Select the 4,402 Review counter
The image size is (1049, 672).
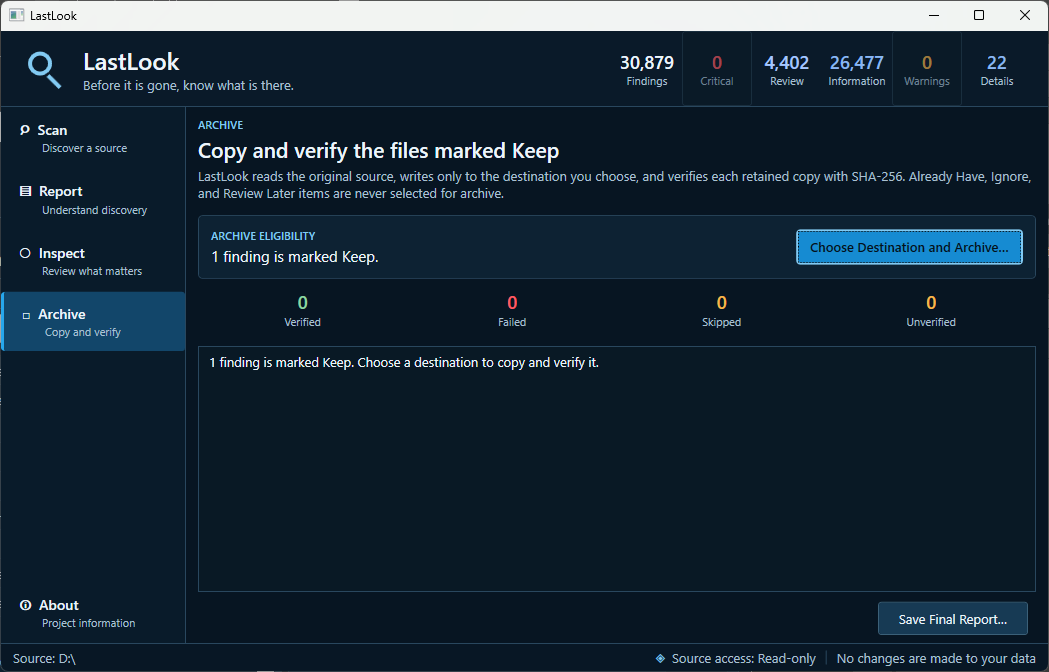point(787,70)
